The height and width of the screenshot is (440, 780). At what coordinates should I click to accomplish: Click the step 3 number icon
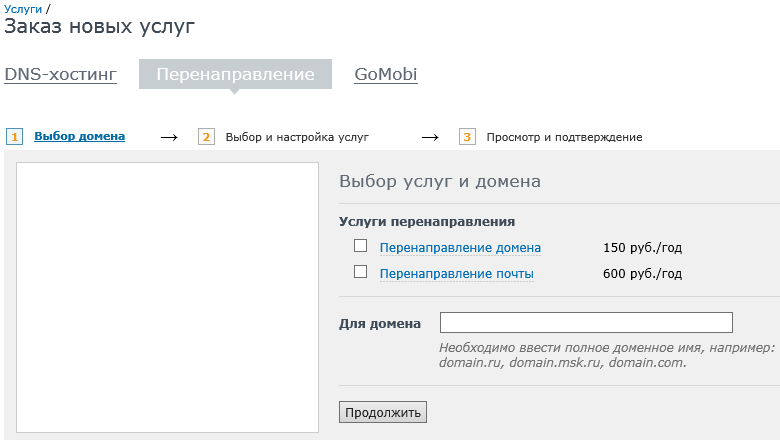[x=467, y=137]
